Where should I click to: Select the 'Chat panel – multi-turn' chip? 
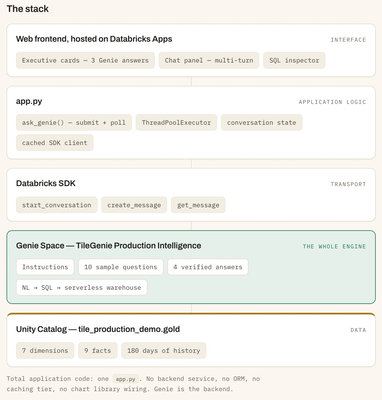point(209,60)
